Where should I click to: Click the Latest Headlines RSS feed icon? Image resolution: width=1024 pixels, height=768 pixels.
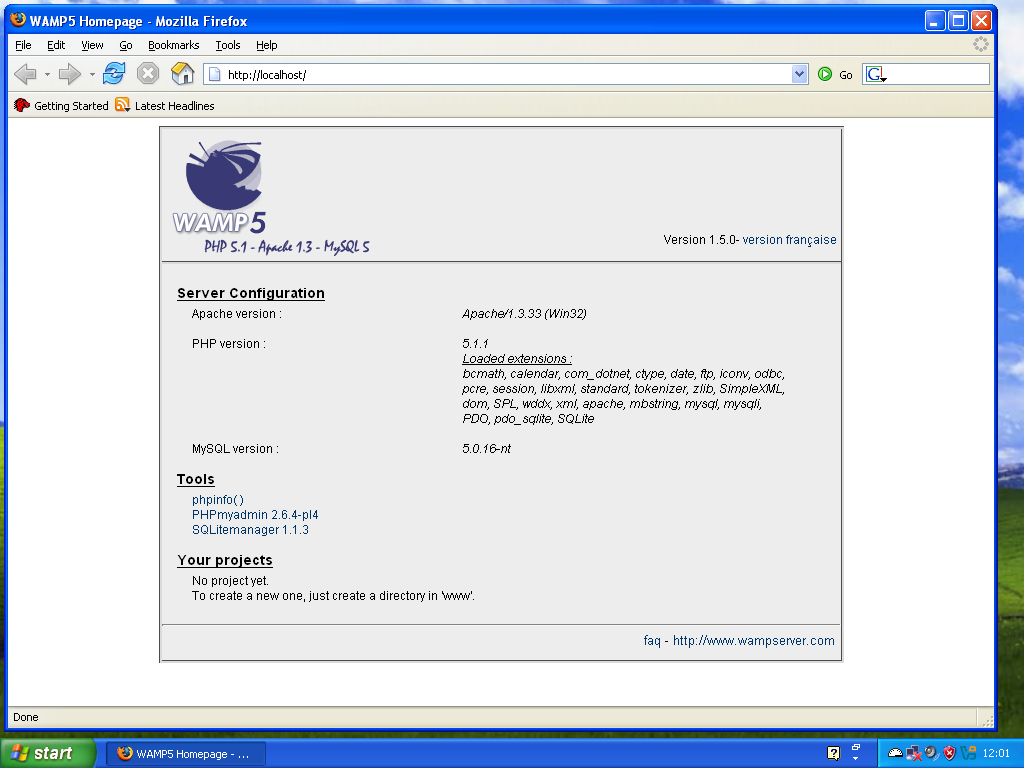[x=123, y=104]
